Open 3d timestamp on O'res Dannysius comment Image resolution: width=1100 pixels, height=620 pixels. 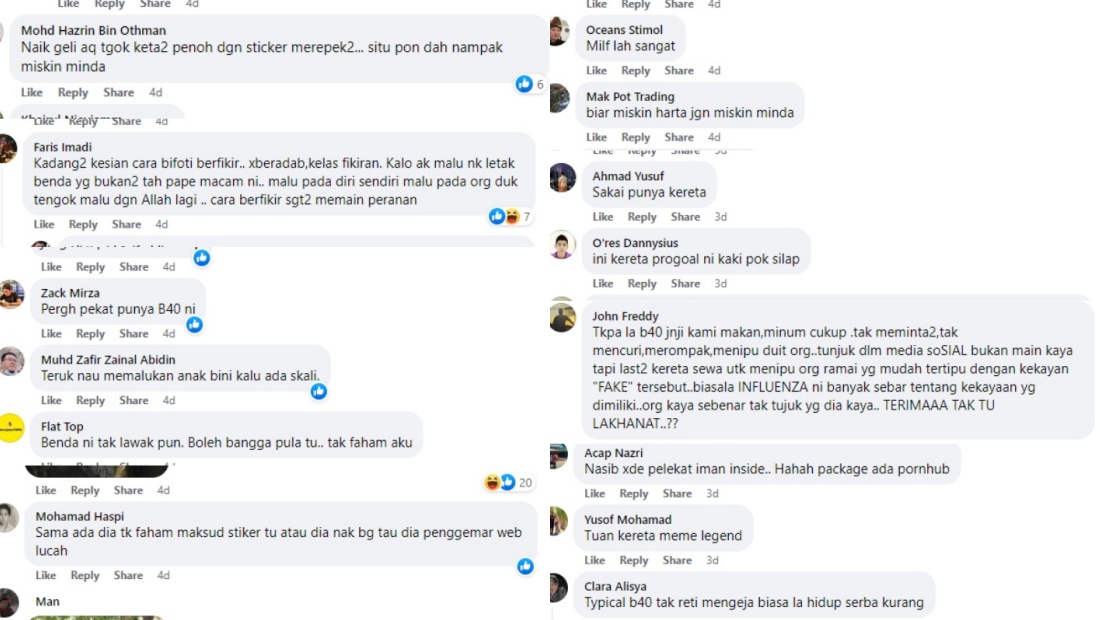pyautogui.click(x=720, y=283)
